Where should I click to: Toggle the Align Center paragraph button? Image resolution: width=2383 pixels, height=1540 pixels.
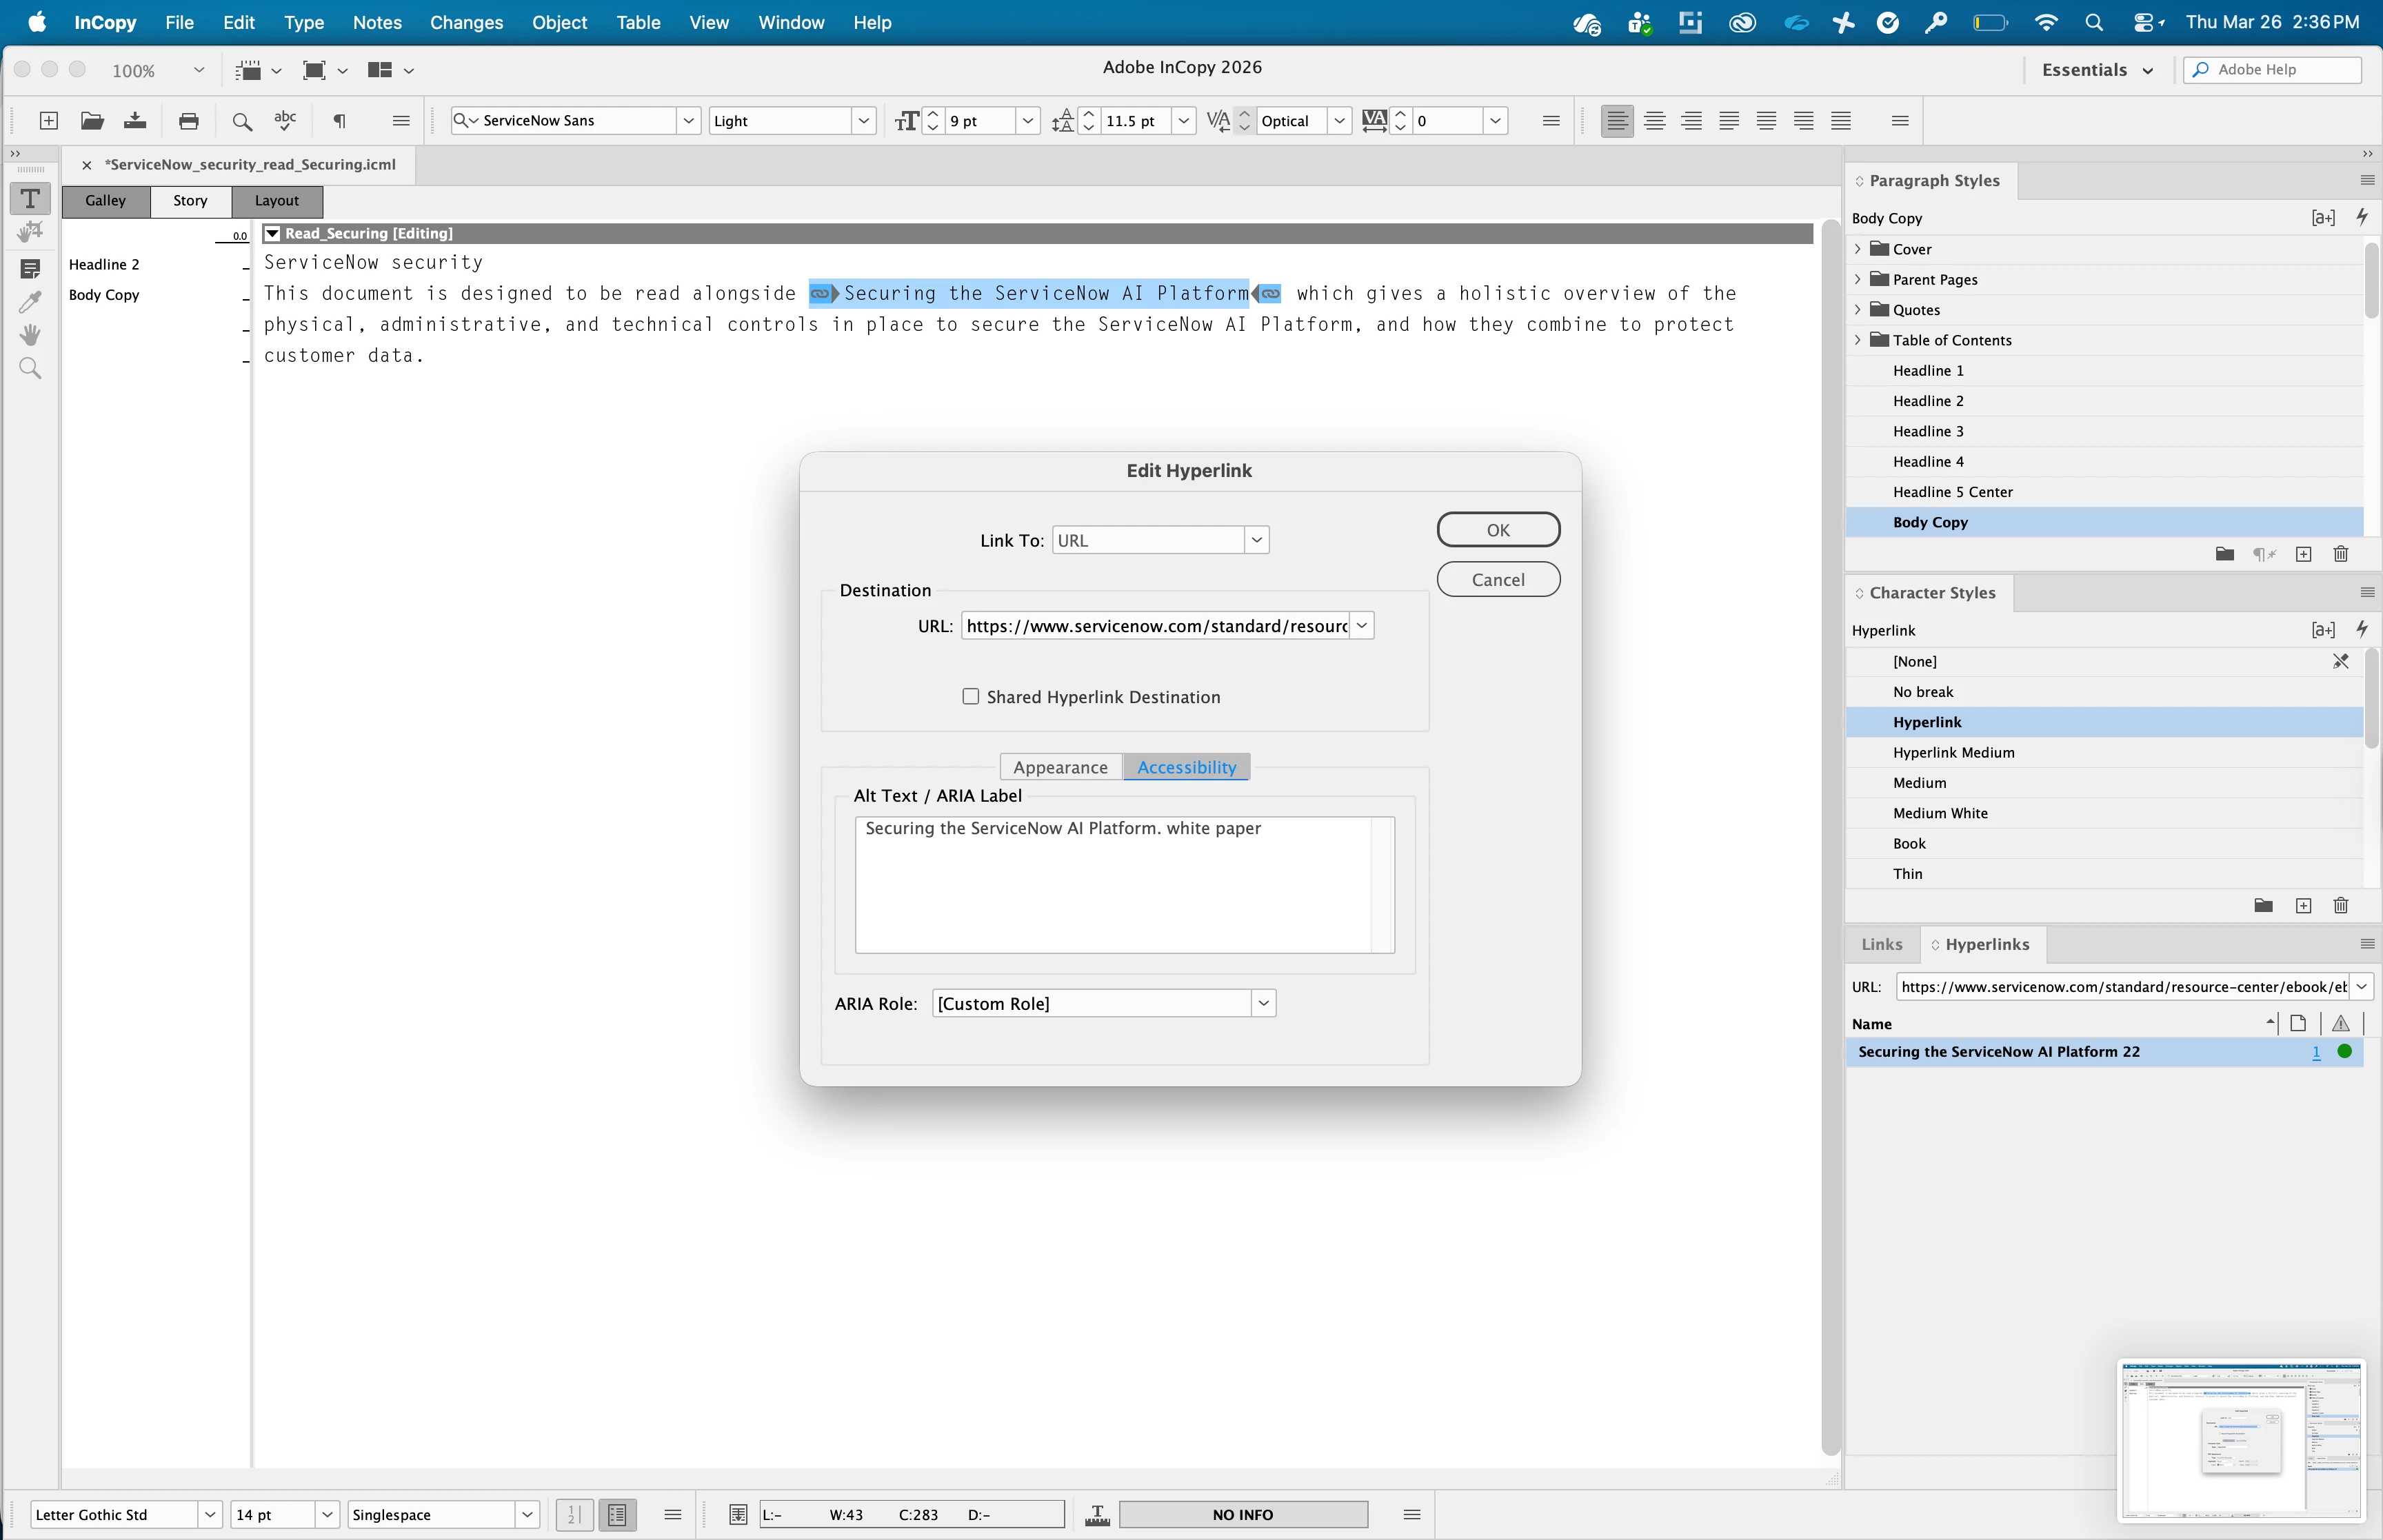click(x=1654, y=121)
